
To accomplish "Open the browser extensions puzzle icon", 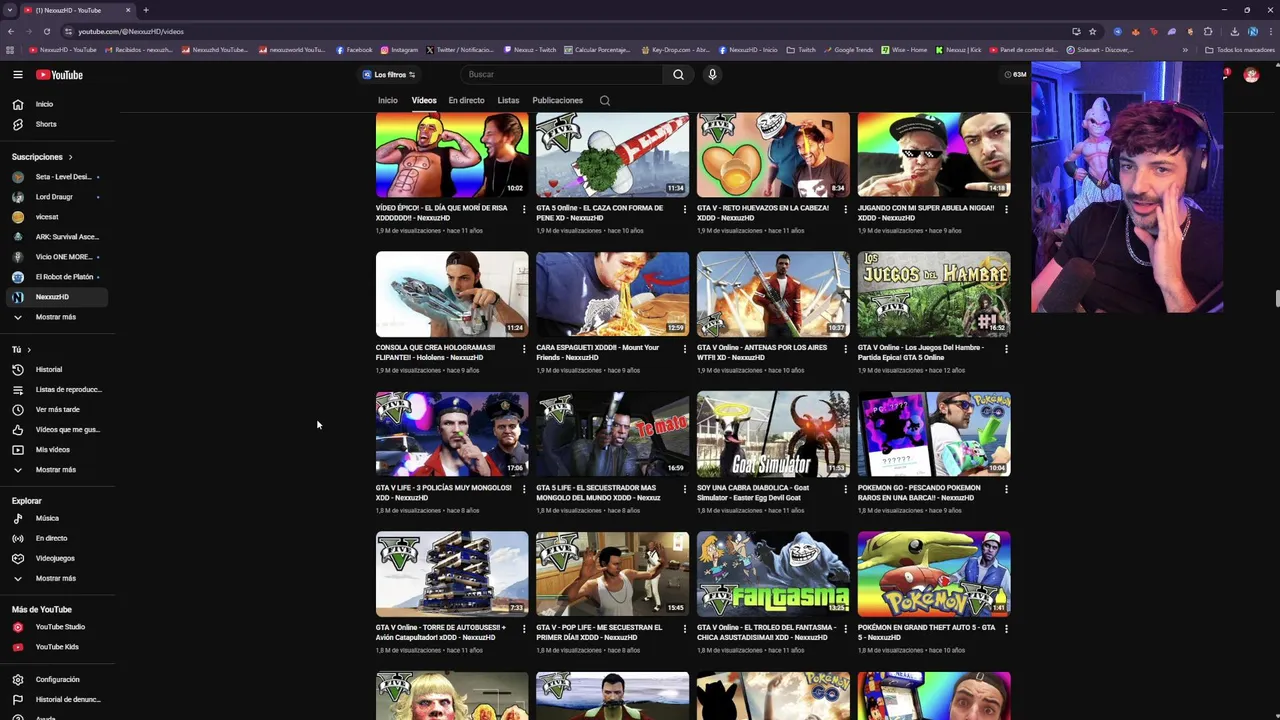I will [x=1208, y=31].
